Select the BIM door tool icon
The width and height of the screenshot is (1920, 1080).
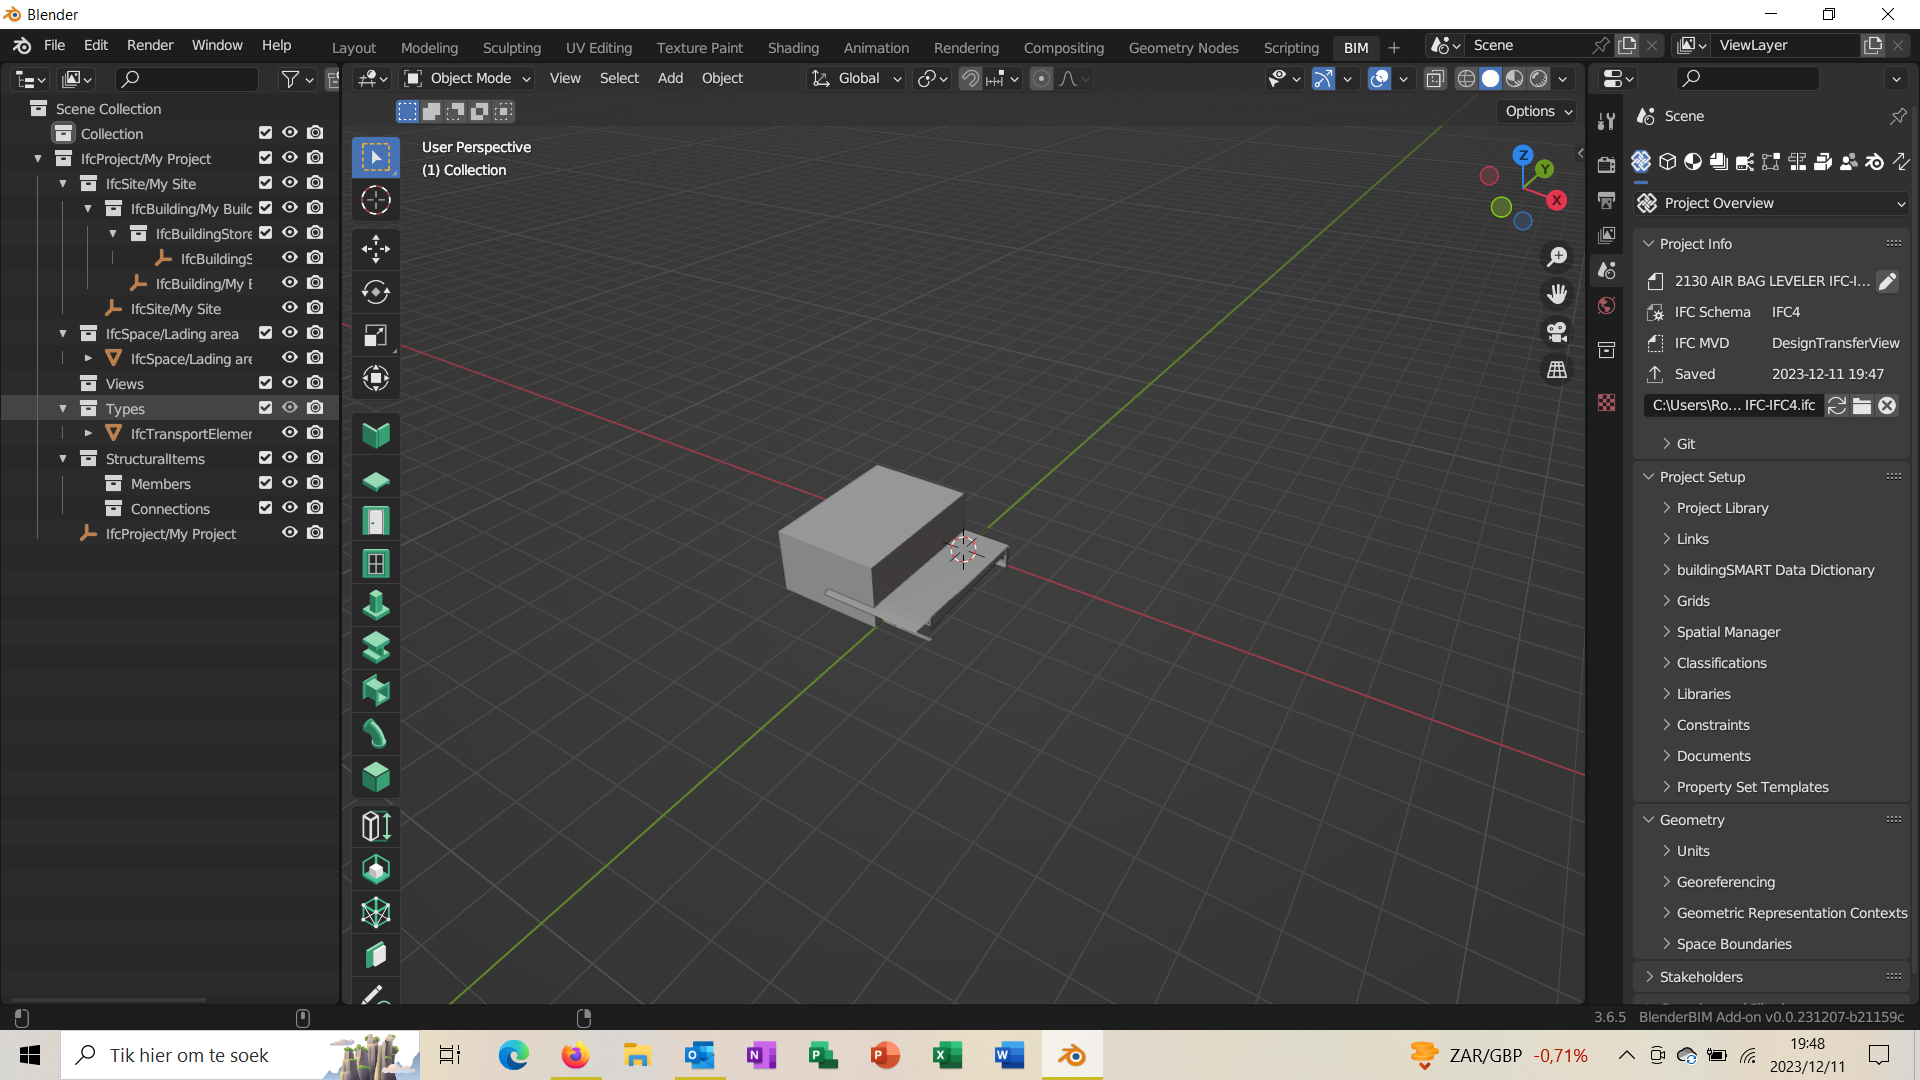pos(376,521)
